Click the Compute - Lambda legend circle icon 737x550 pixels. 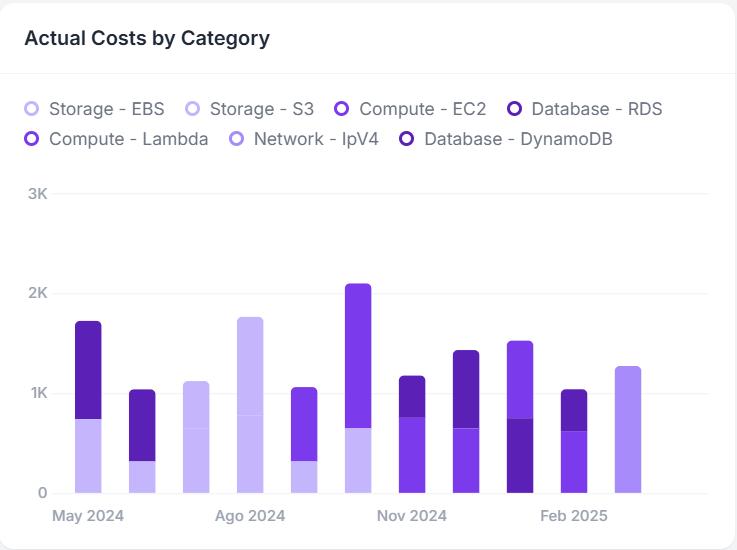coord(32,139)
